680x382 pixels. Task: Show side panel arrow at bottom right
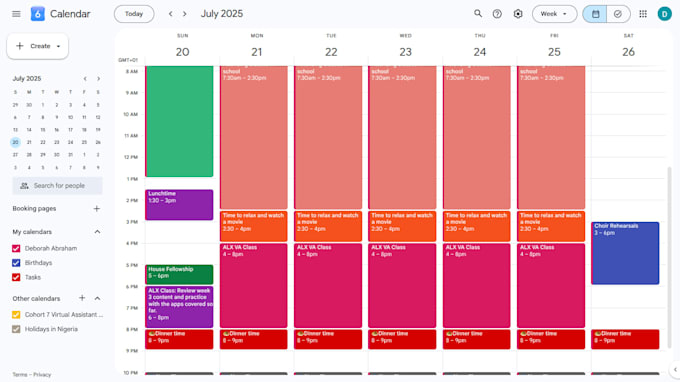click(x=675, y=369)
